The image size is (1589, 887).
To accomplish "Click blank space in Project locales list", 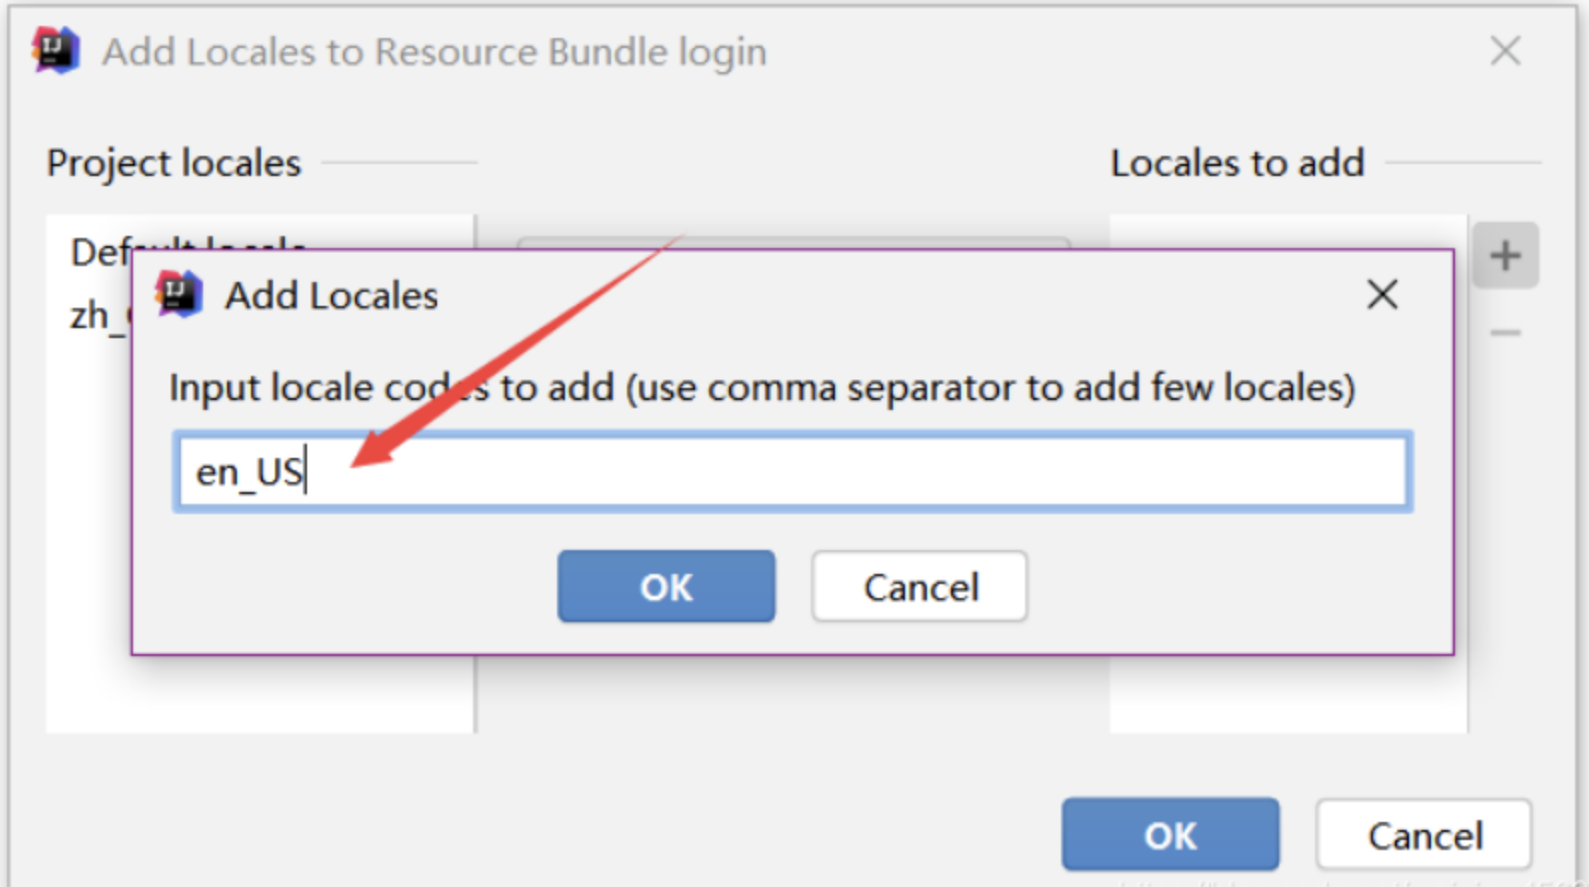I will [260, 694].
